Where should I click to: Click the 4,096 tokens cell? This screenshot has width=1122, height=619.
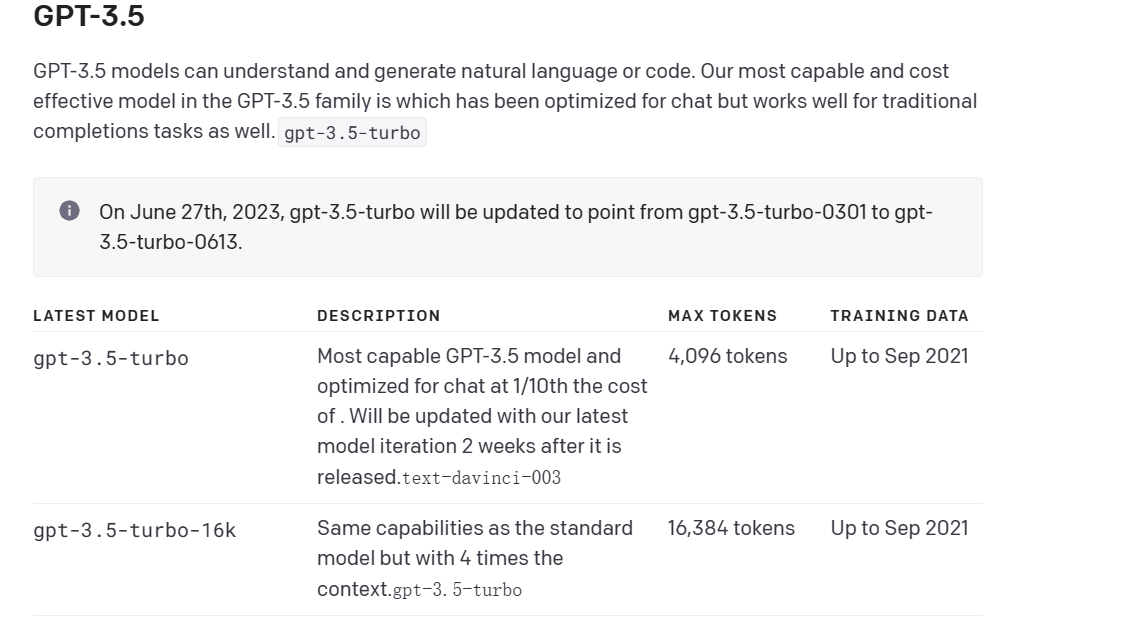727,356
